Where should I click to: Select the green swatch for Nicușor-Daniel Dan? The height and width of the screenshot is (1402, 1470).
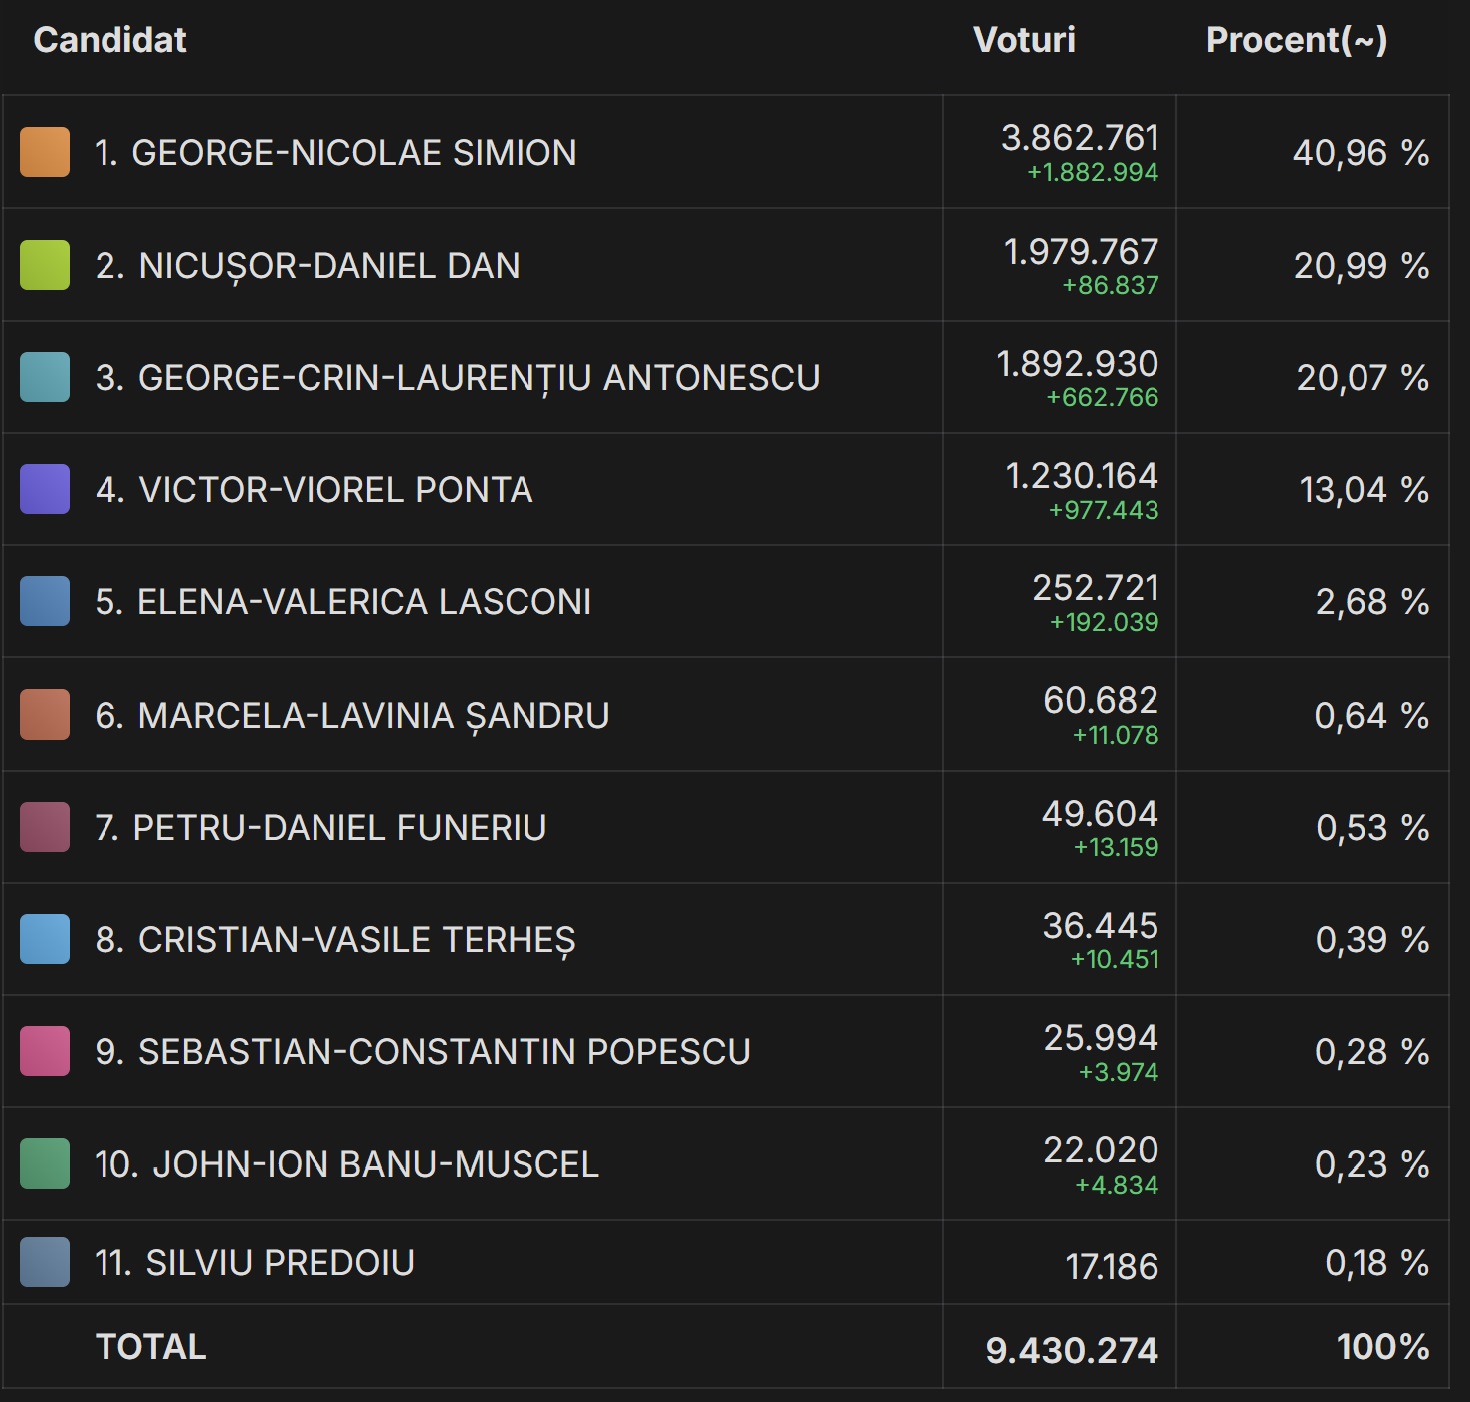45,265
